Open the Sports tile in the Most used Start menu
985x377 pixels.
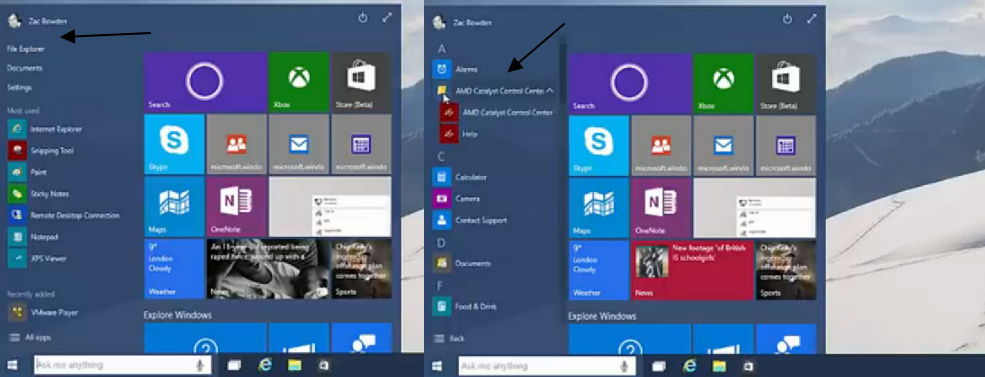361,268
